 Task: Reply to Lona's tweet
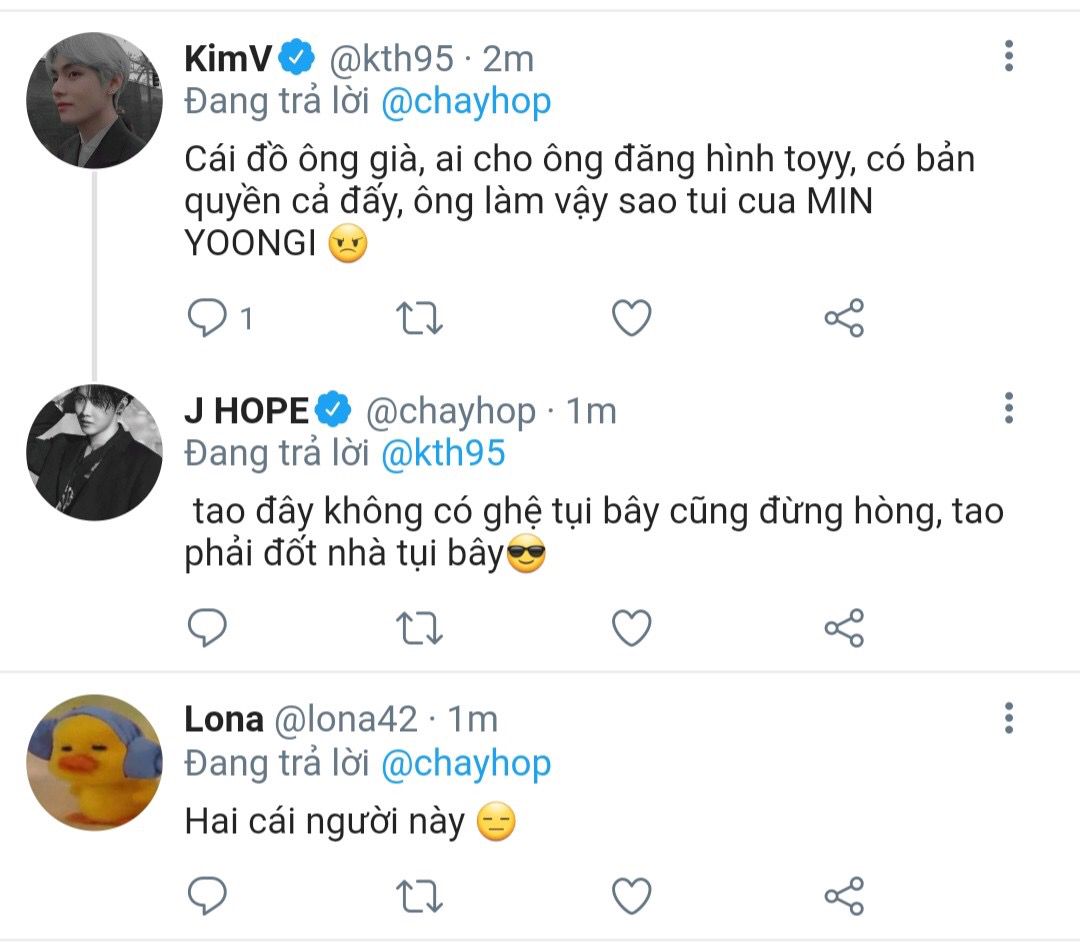click(x=207, y=896)
